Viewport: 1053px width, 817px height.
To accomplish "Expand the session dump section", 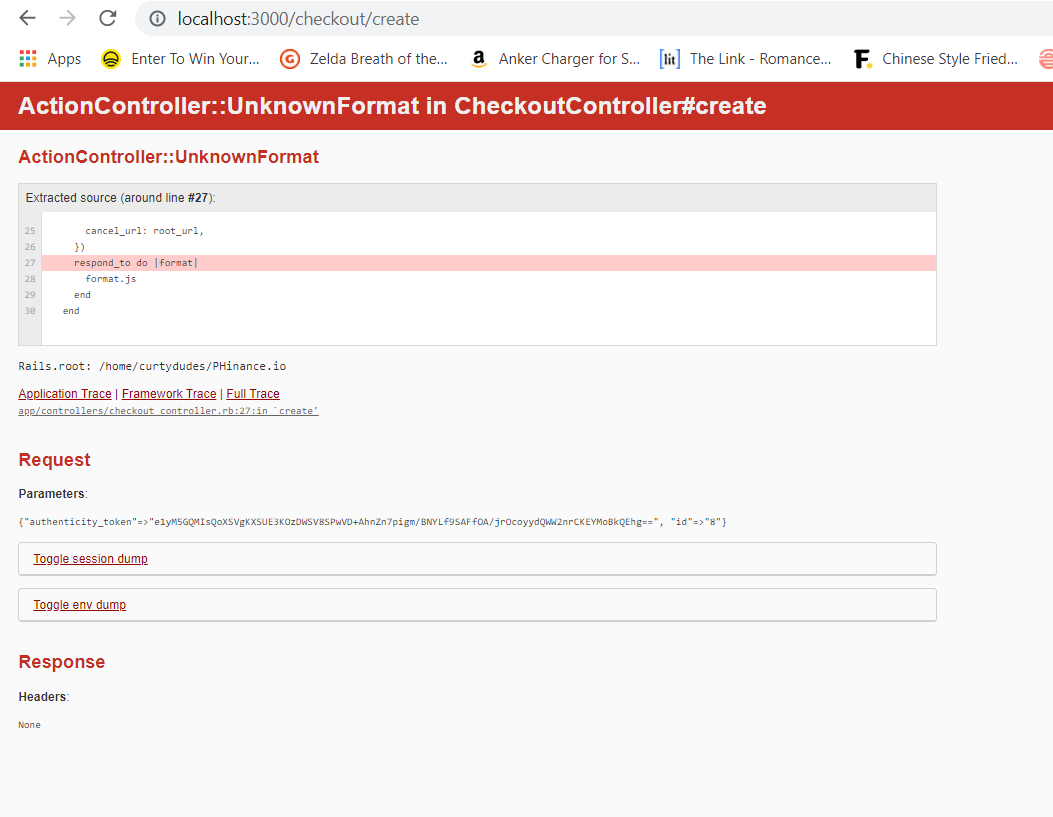I will pos(90,558).
